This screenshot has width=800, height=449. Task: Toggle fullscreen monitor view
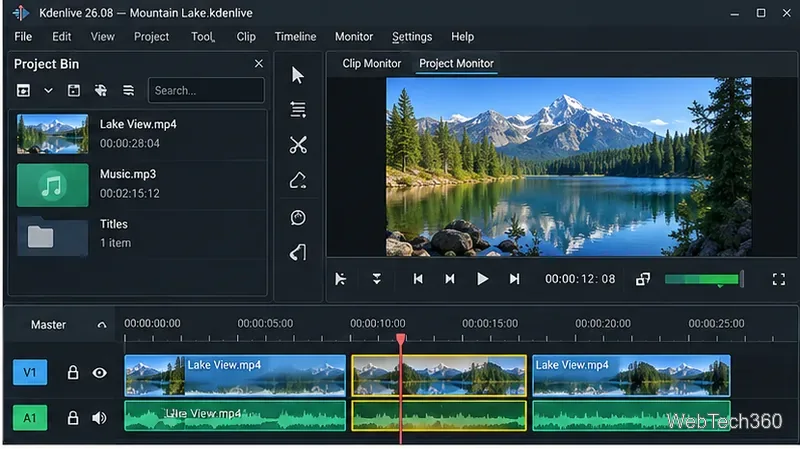pos(779,279)
